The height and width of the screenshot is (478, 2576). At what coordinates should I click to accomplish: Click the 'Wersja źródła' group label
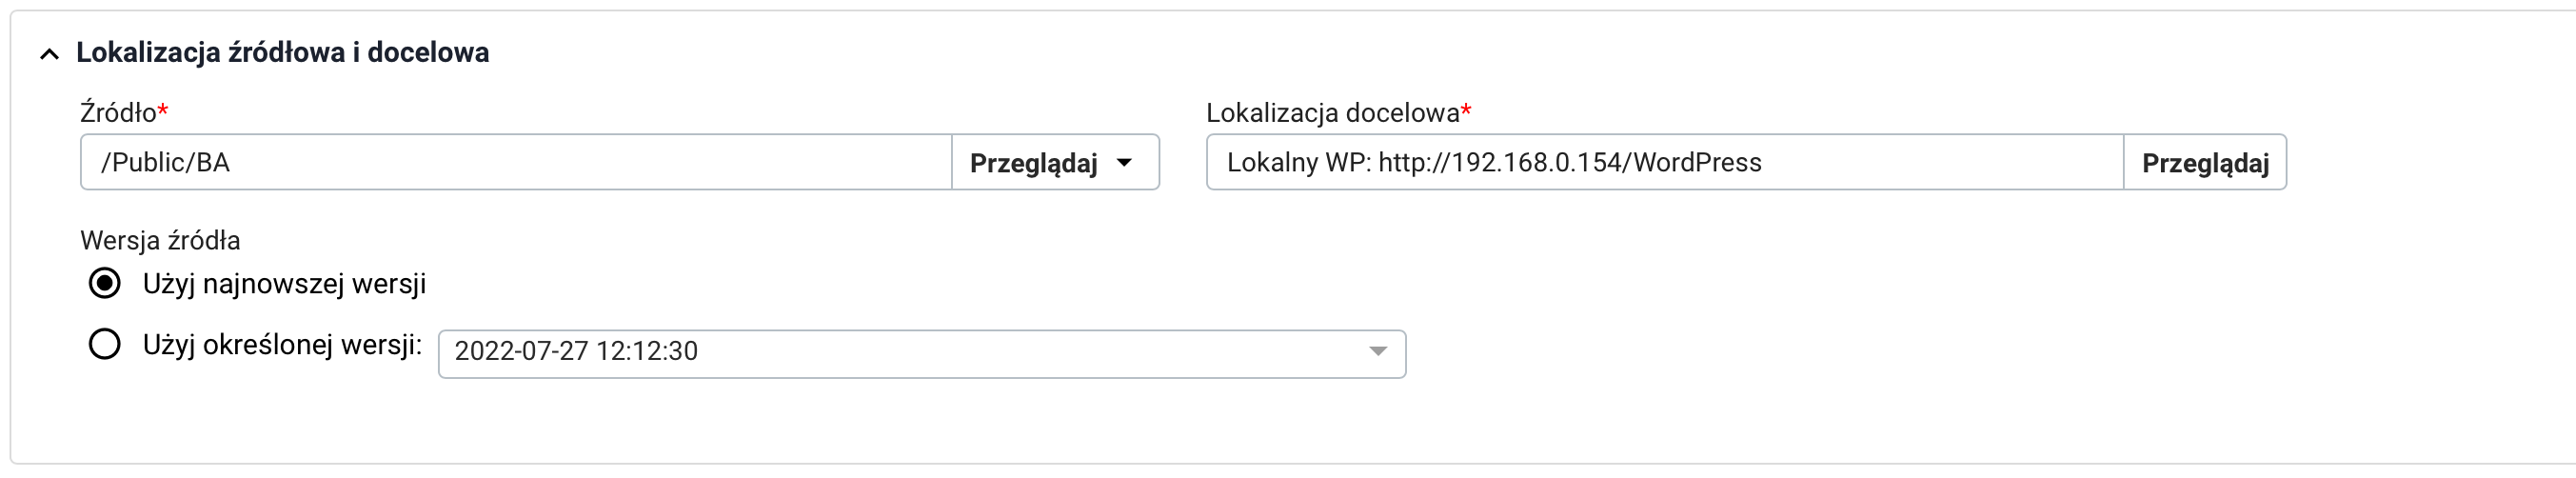[160, 241]
